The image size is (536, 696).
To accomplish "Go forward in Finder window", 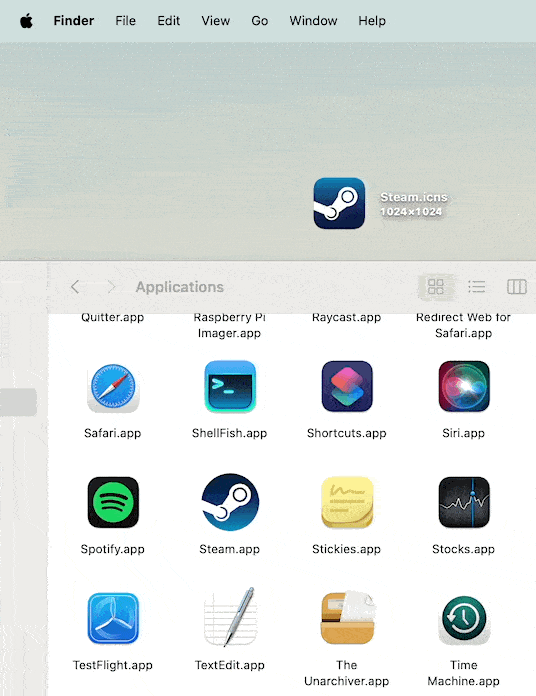I will click(x=111, y=287).
